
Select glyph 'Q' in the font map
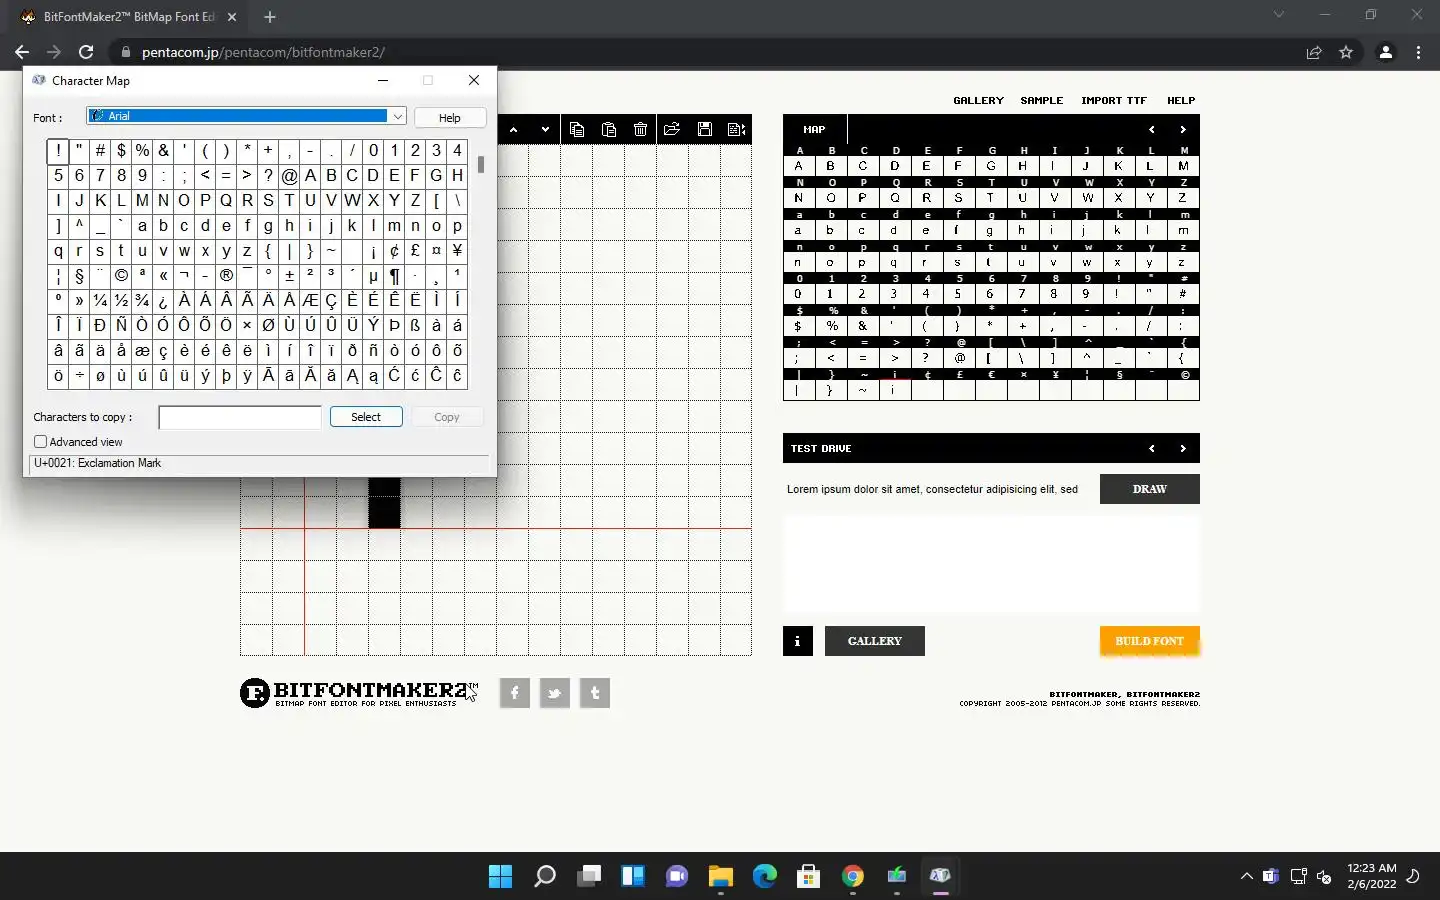(895, 198)
